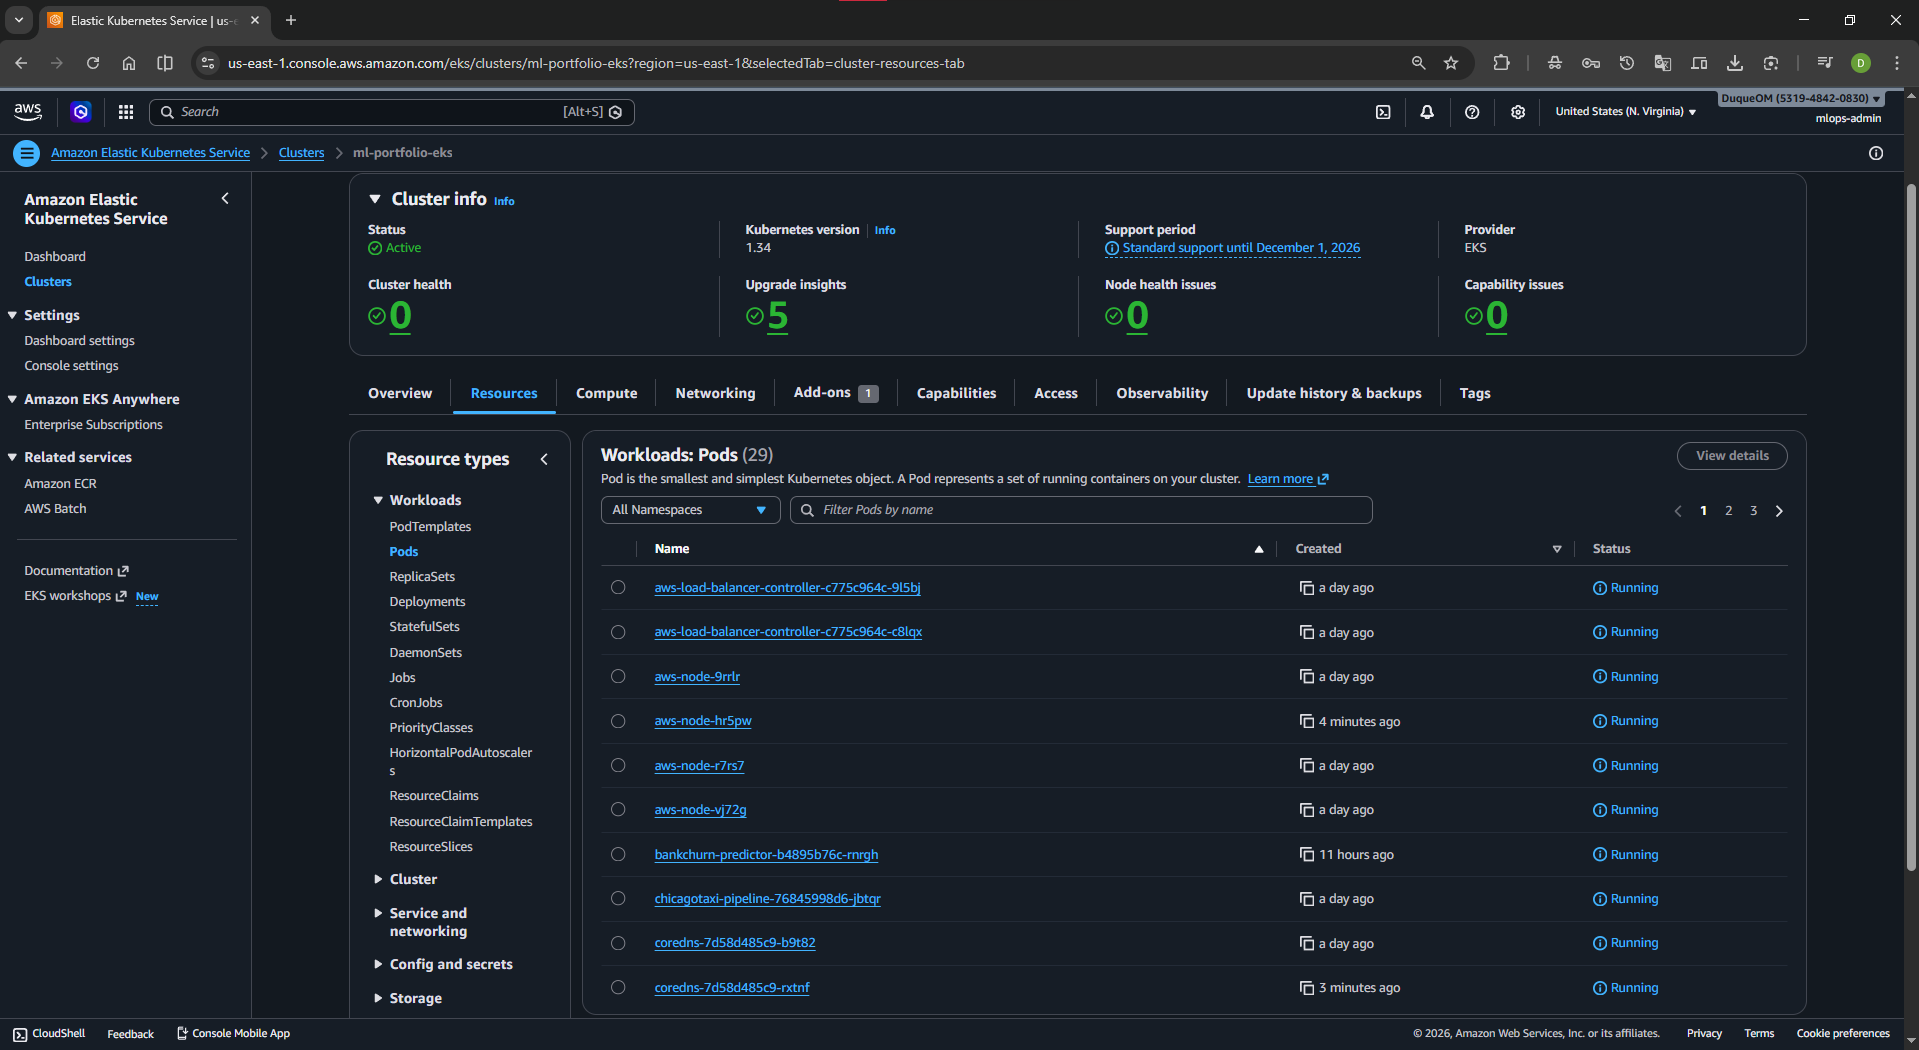Viewport: 1919px width, 1050px height.
Task: Open the AWS notifications bell
Action: coord(1427,112)
